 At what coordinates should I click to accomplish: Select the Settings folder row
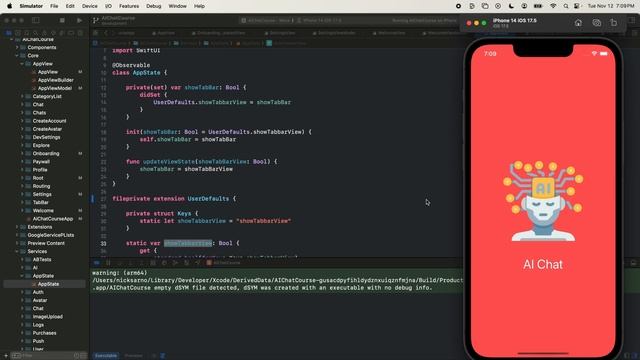click(x=44, y=194)
